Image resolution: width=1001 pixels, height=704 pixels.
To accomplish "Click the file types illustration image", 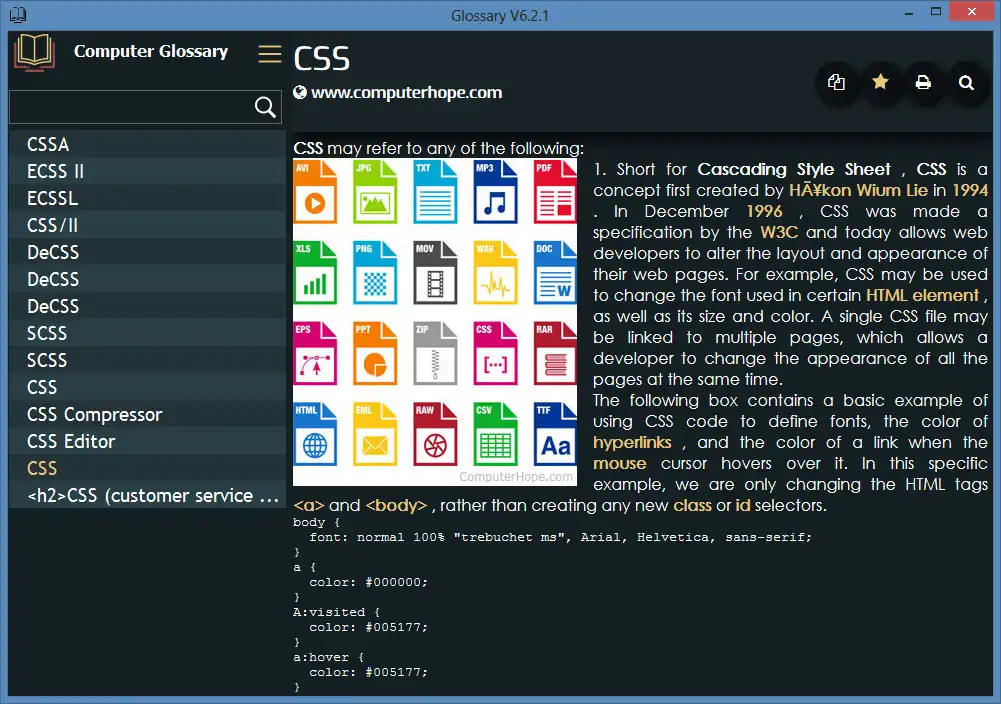I will click(435, 322).
